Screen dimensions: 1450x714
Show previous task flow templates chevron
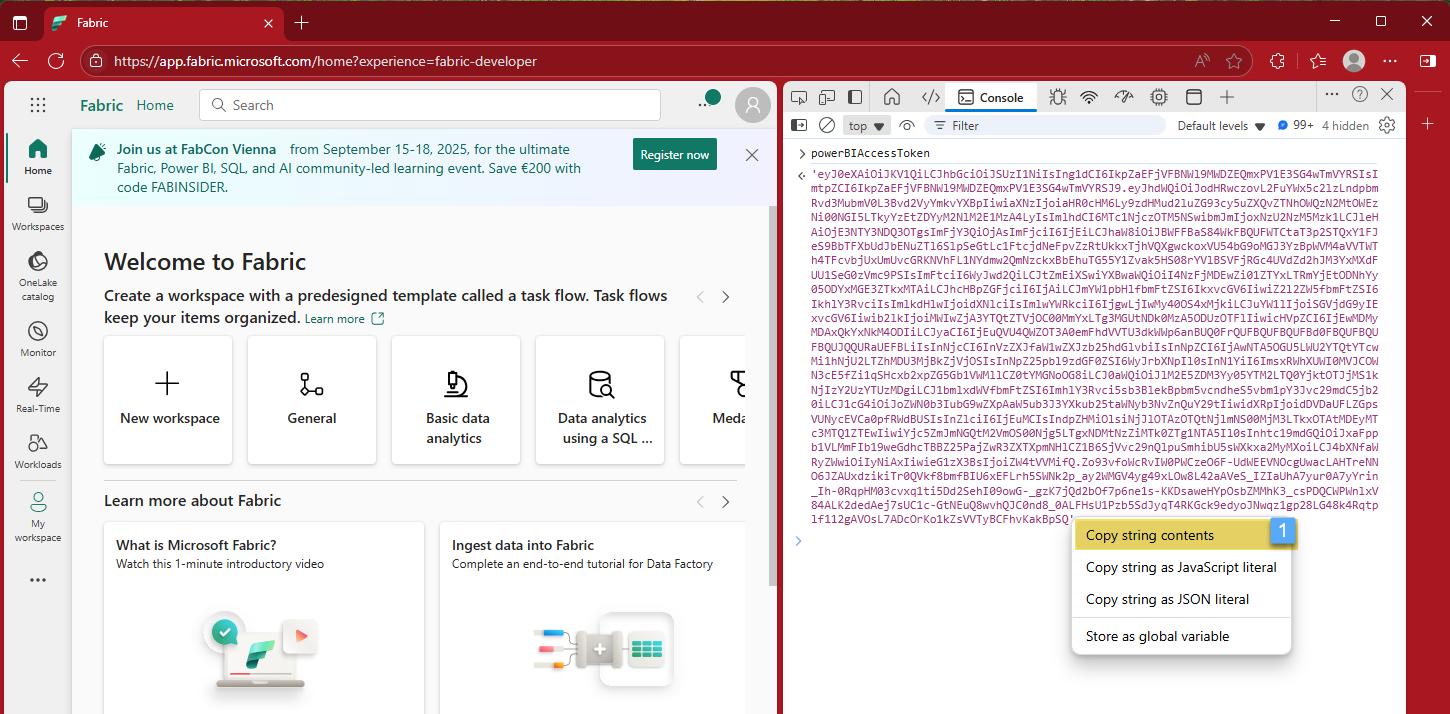[x=700, y=297]
